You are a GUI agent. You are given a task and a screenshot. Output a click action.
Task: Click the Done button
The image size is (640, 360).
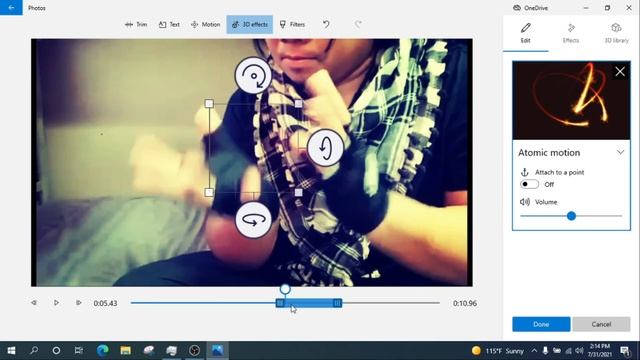(x=541, y=324)
